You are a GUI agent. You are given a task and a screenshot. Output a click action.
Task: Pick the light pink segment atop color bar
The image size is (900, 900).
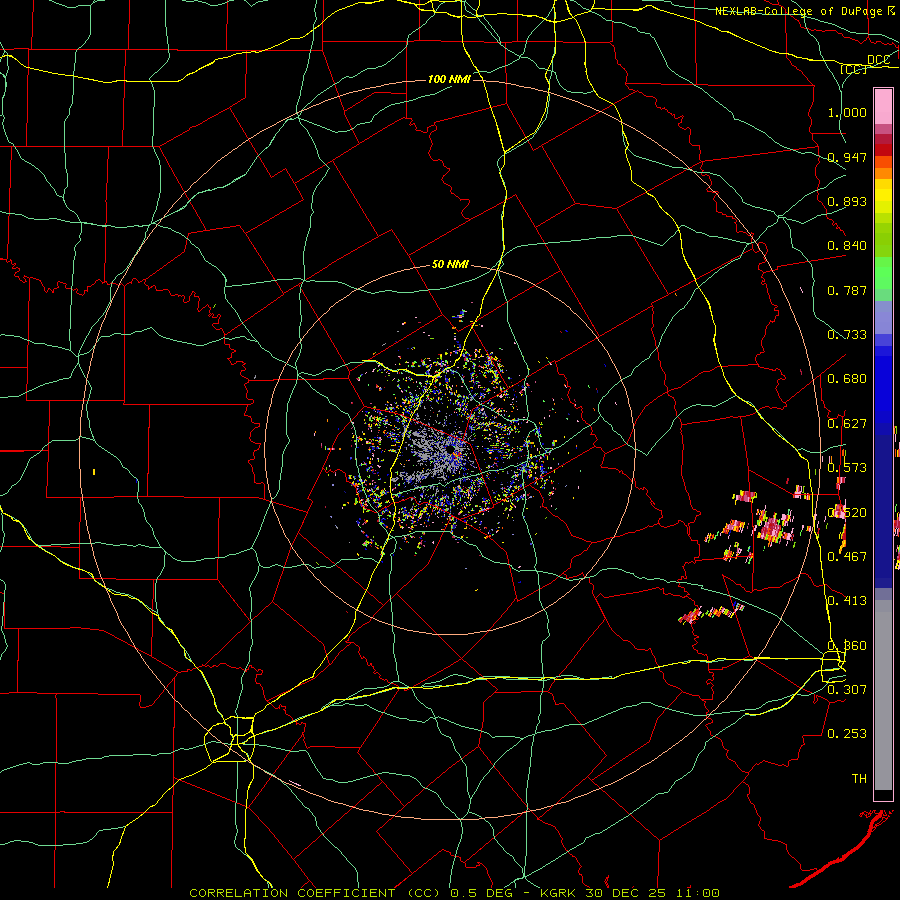pos(883,106)
